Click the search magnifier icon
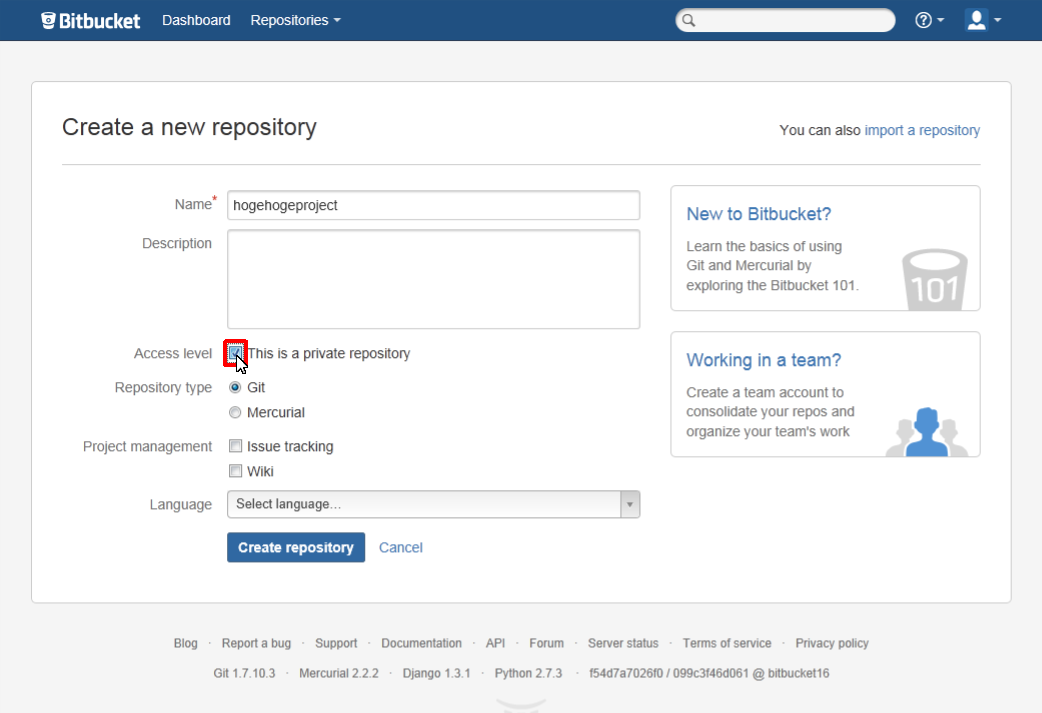Screen dimensions: 1042x713 (x=688, y=21)
